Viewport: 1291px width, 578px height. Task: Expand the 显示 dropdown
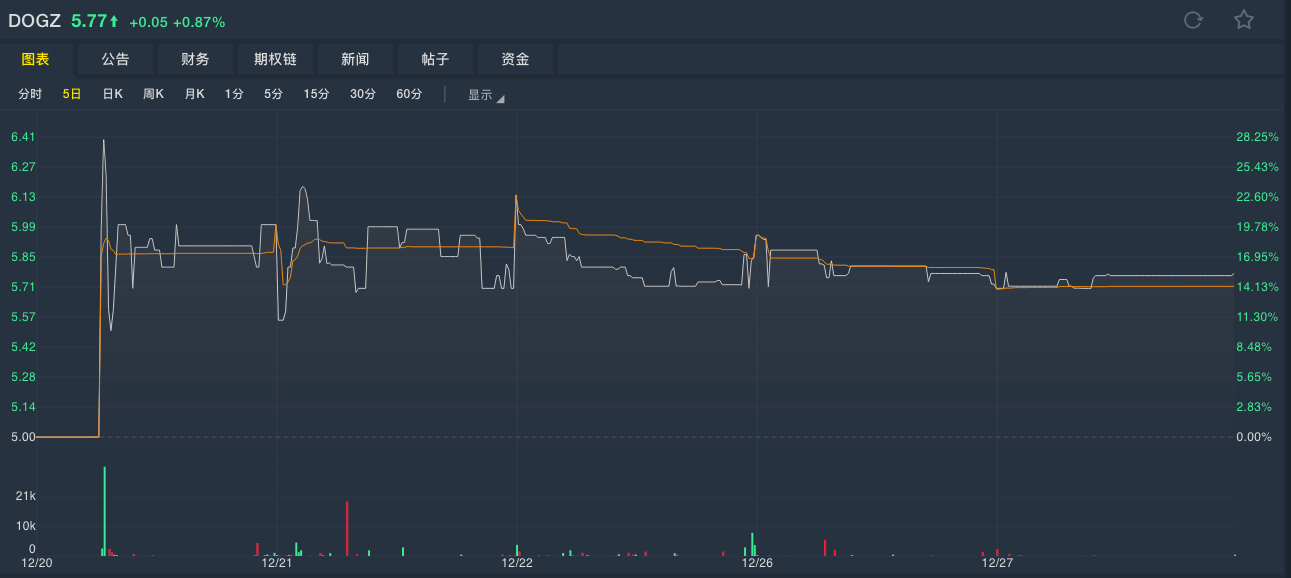click(486, 95)
